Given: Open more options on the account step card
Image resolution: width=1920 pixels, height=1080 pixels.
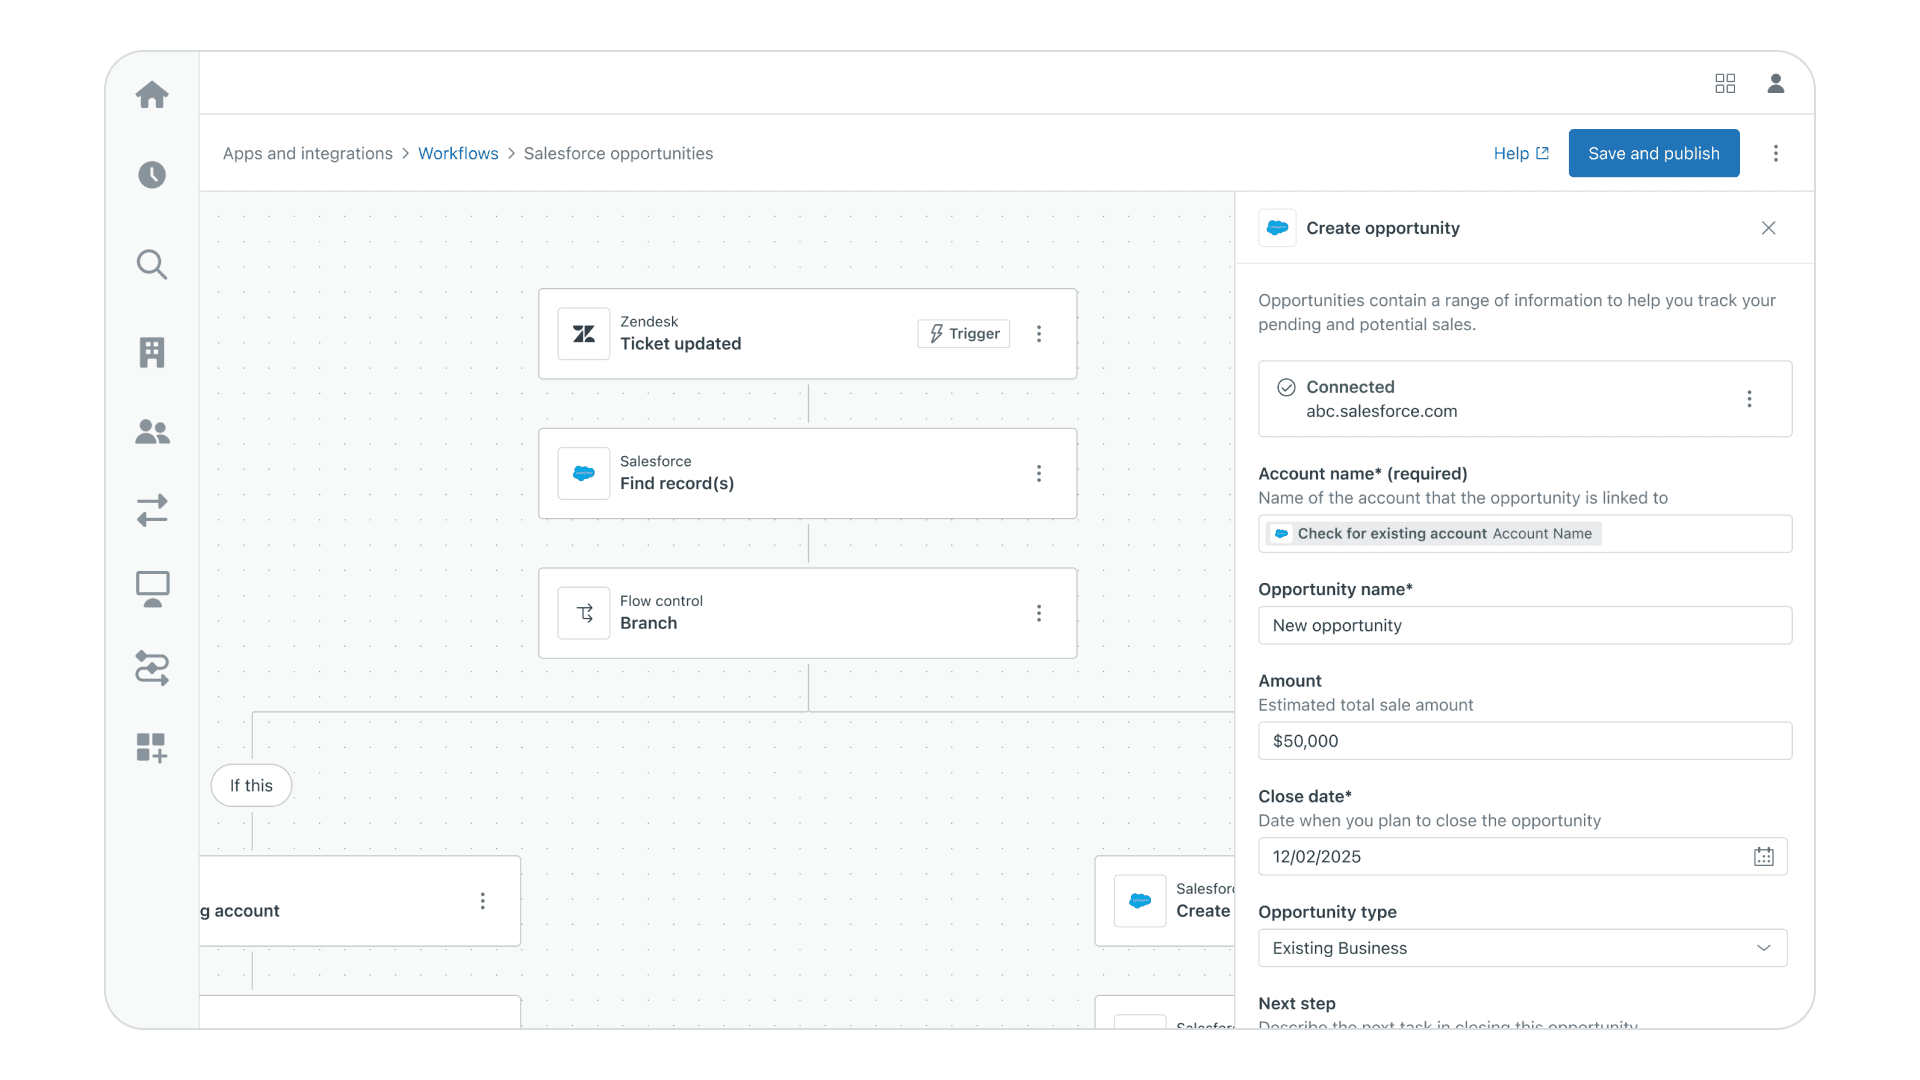Looking at the screenshot, I should [x=483, y=901].
